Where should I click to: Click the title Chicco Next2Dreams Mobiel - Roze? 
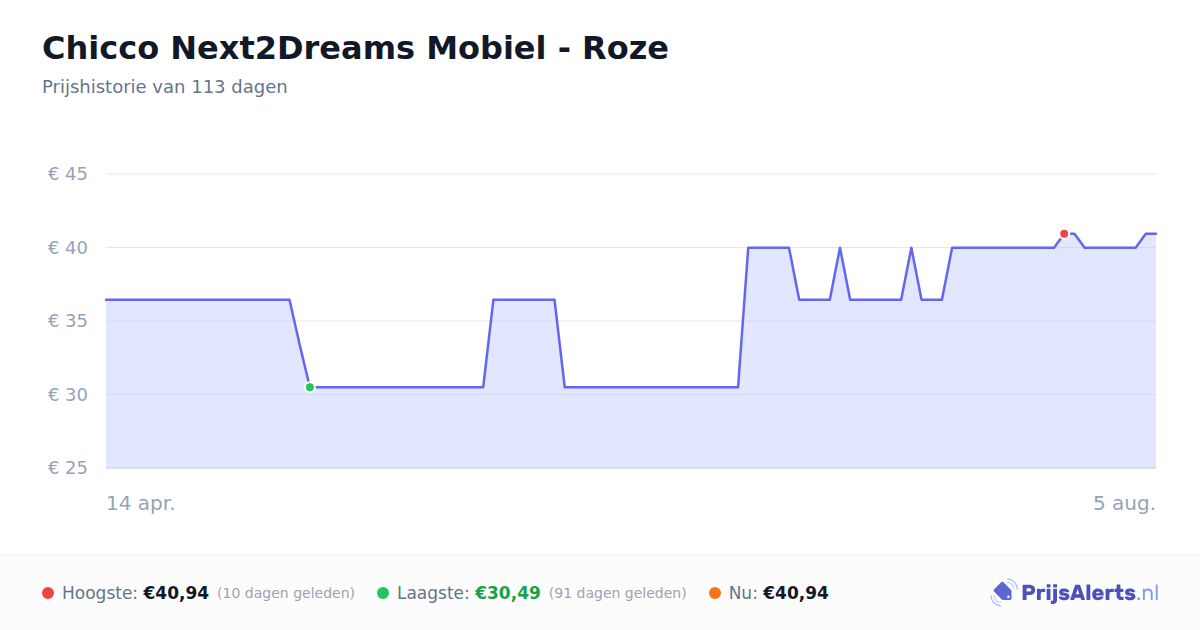tap(355, 47)
